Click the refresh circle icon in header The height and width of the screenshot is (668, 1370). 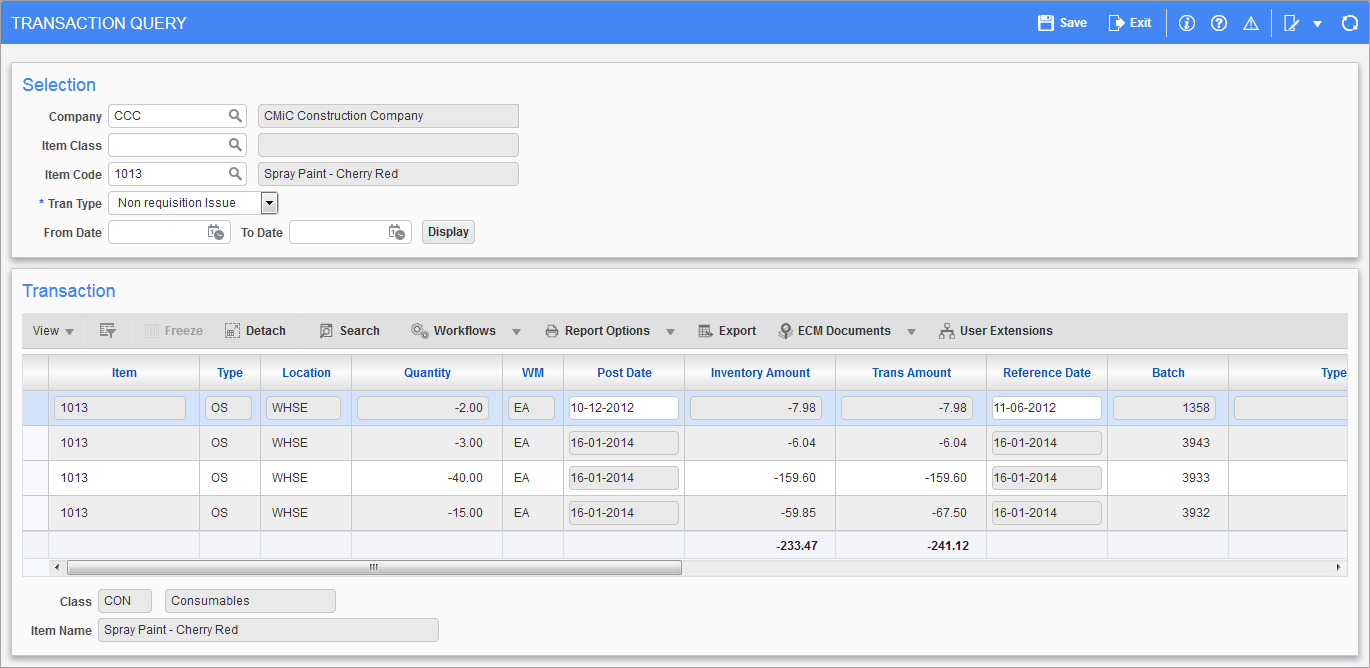pyautogui.click(x=1349, y=23)
